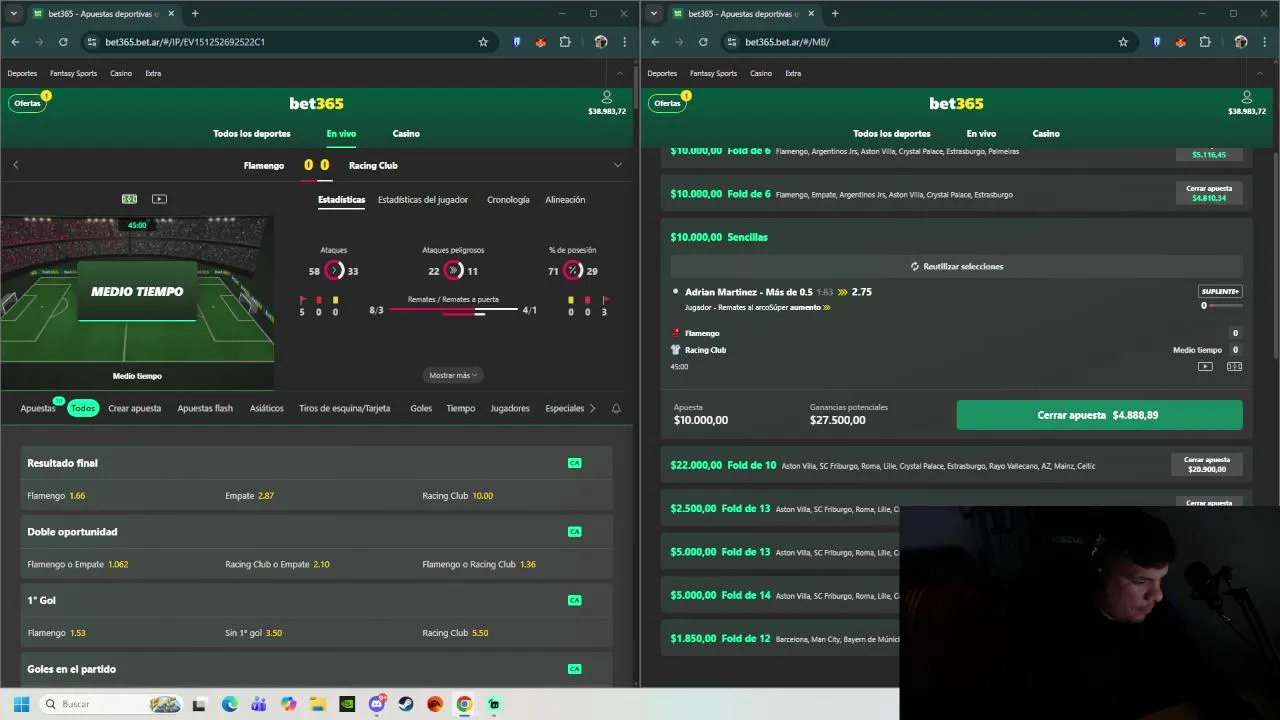The image size is (1280, 720).
Task: Open the Asiáticos market tab
Action: (x=266, y=408)
